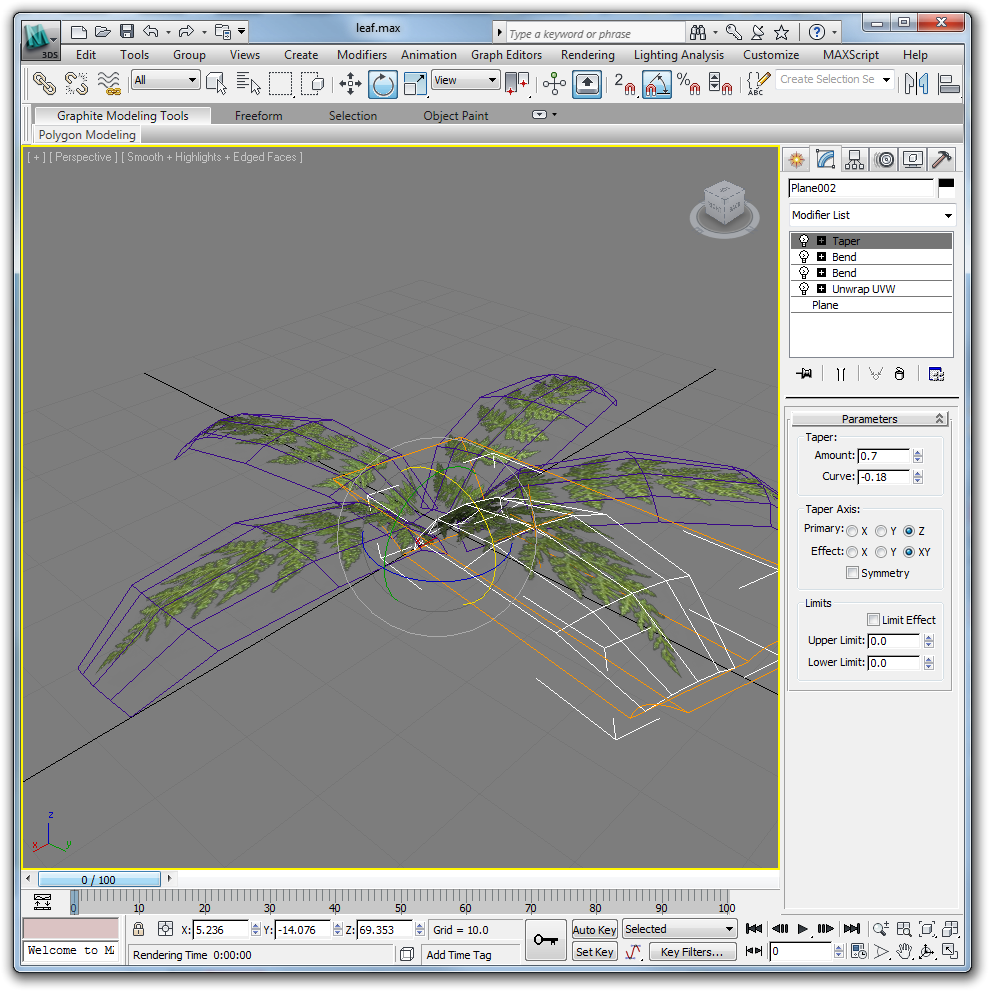The width and height of the screenshot is (989, 992).
Task: Click the Pin Stack icon
Action: click(804, 374)
